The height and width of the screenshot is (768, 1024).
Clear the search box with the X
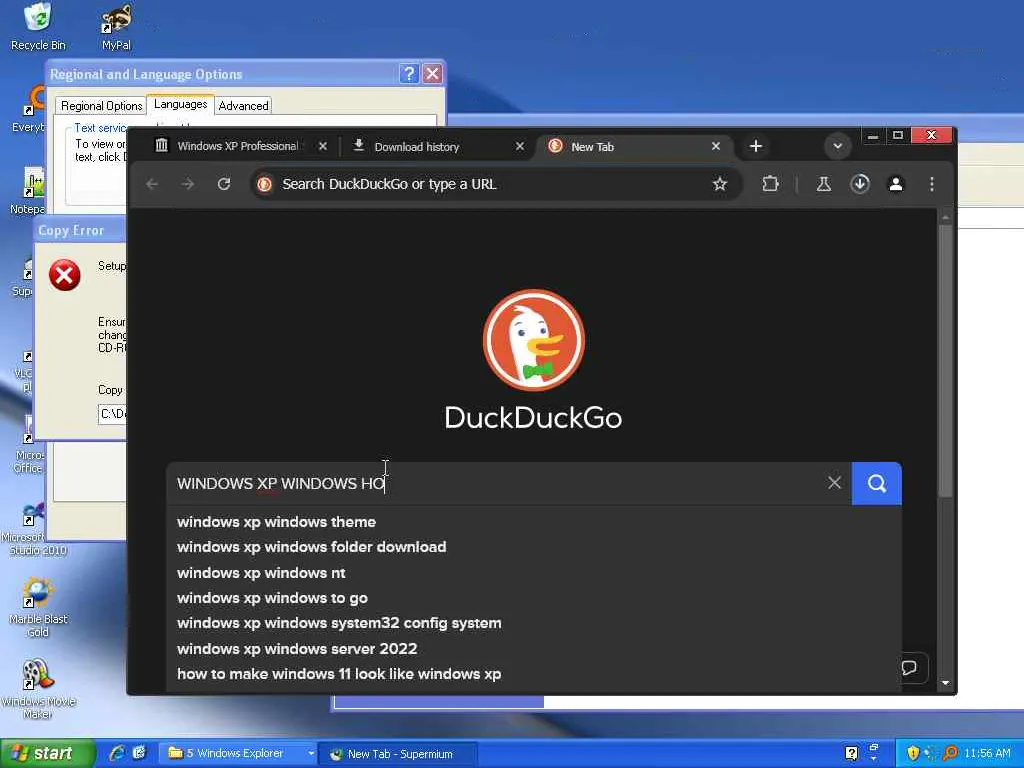pyautogui.click(x=835, y=483)
